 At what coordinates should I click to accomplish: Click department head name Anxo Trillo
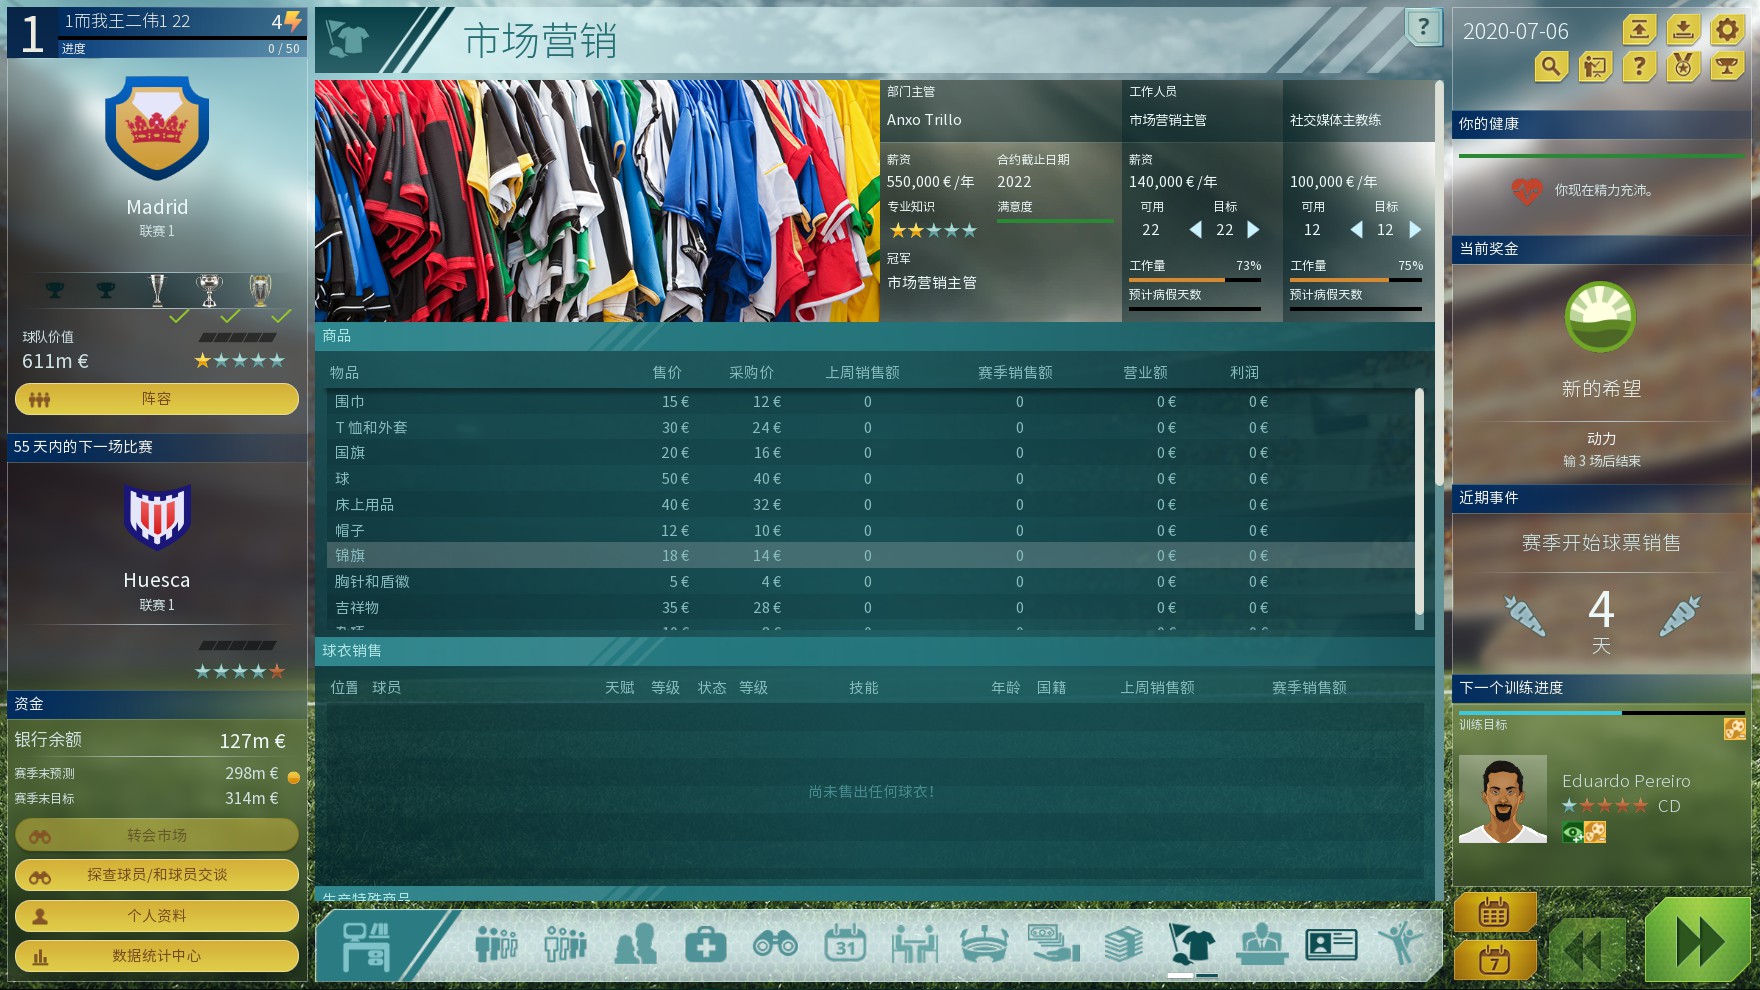coord(924,120)
